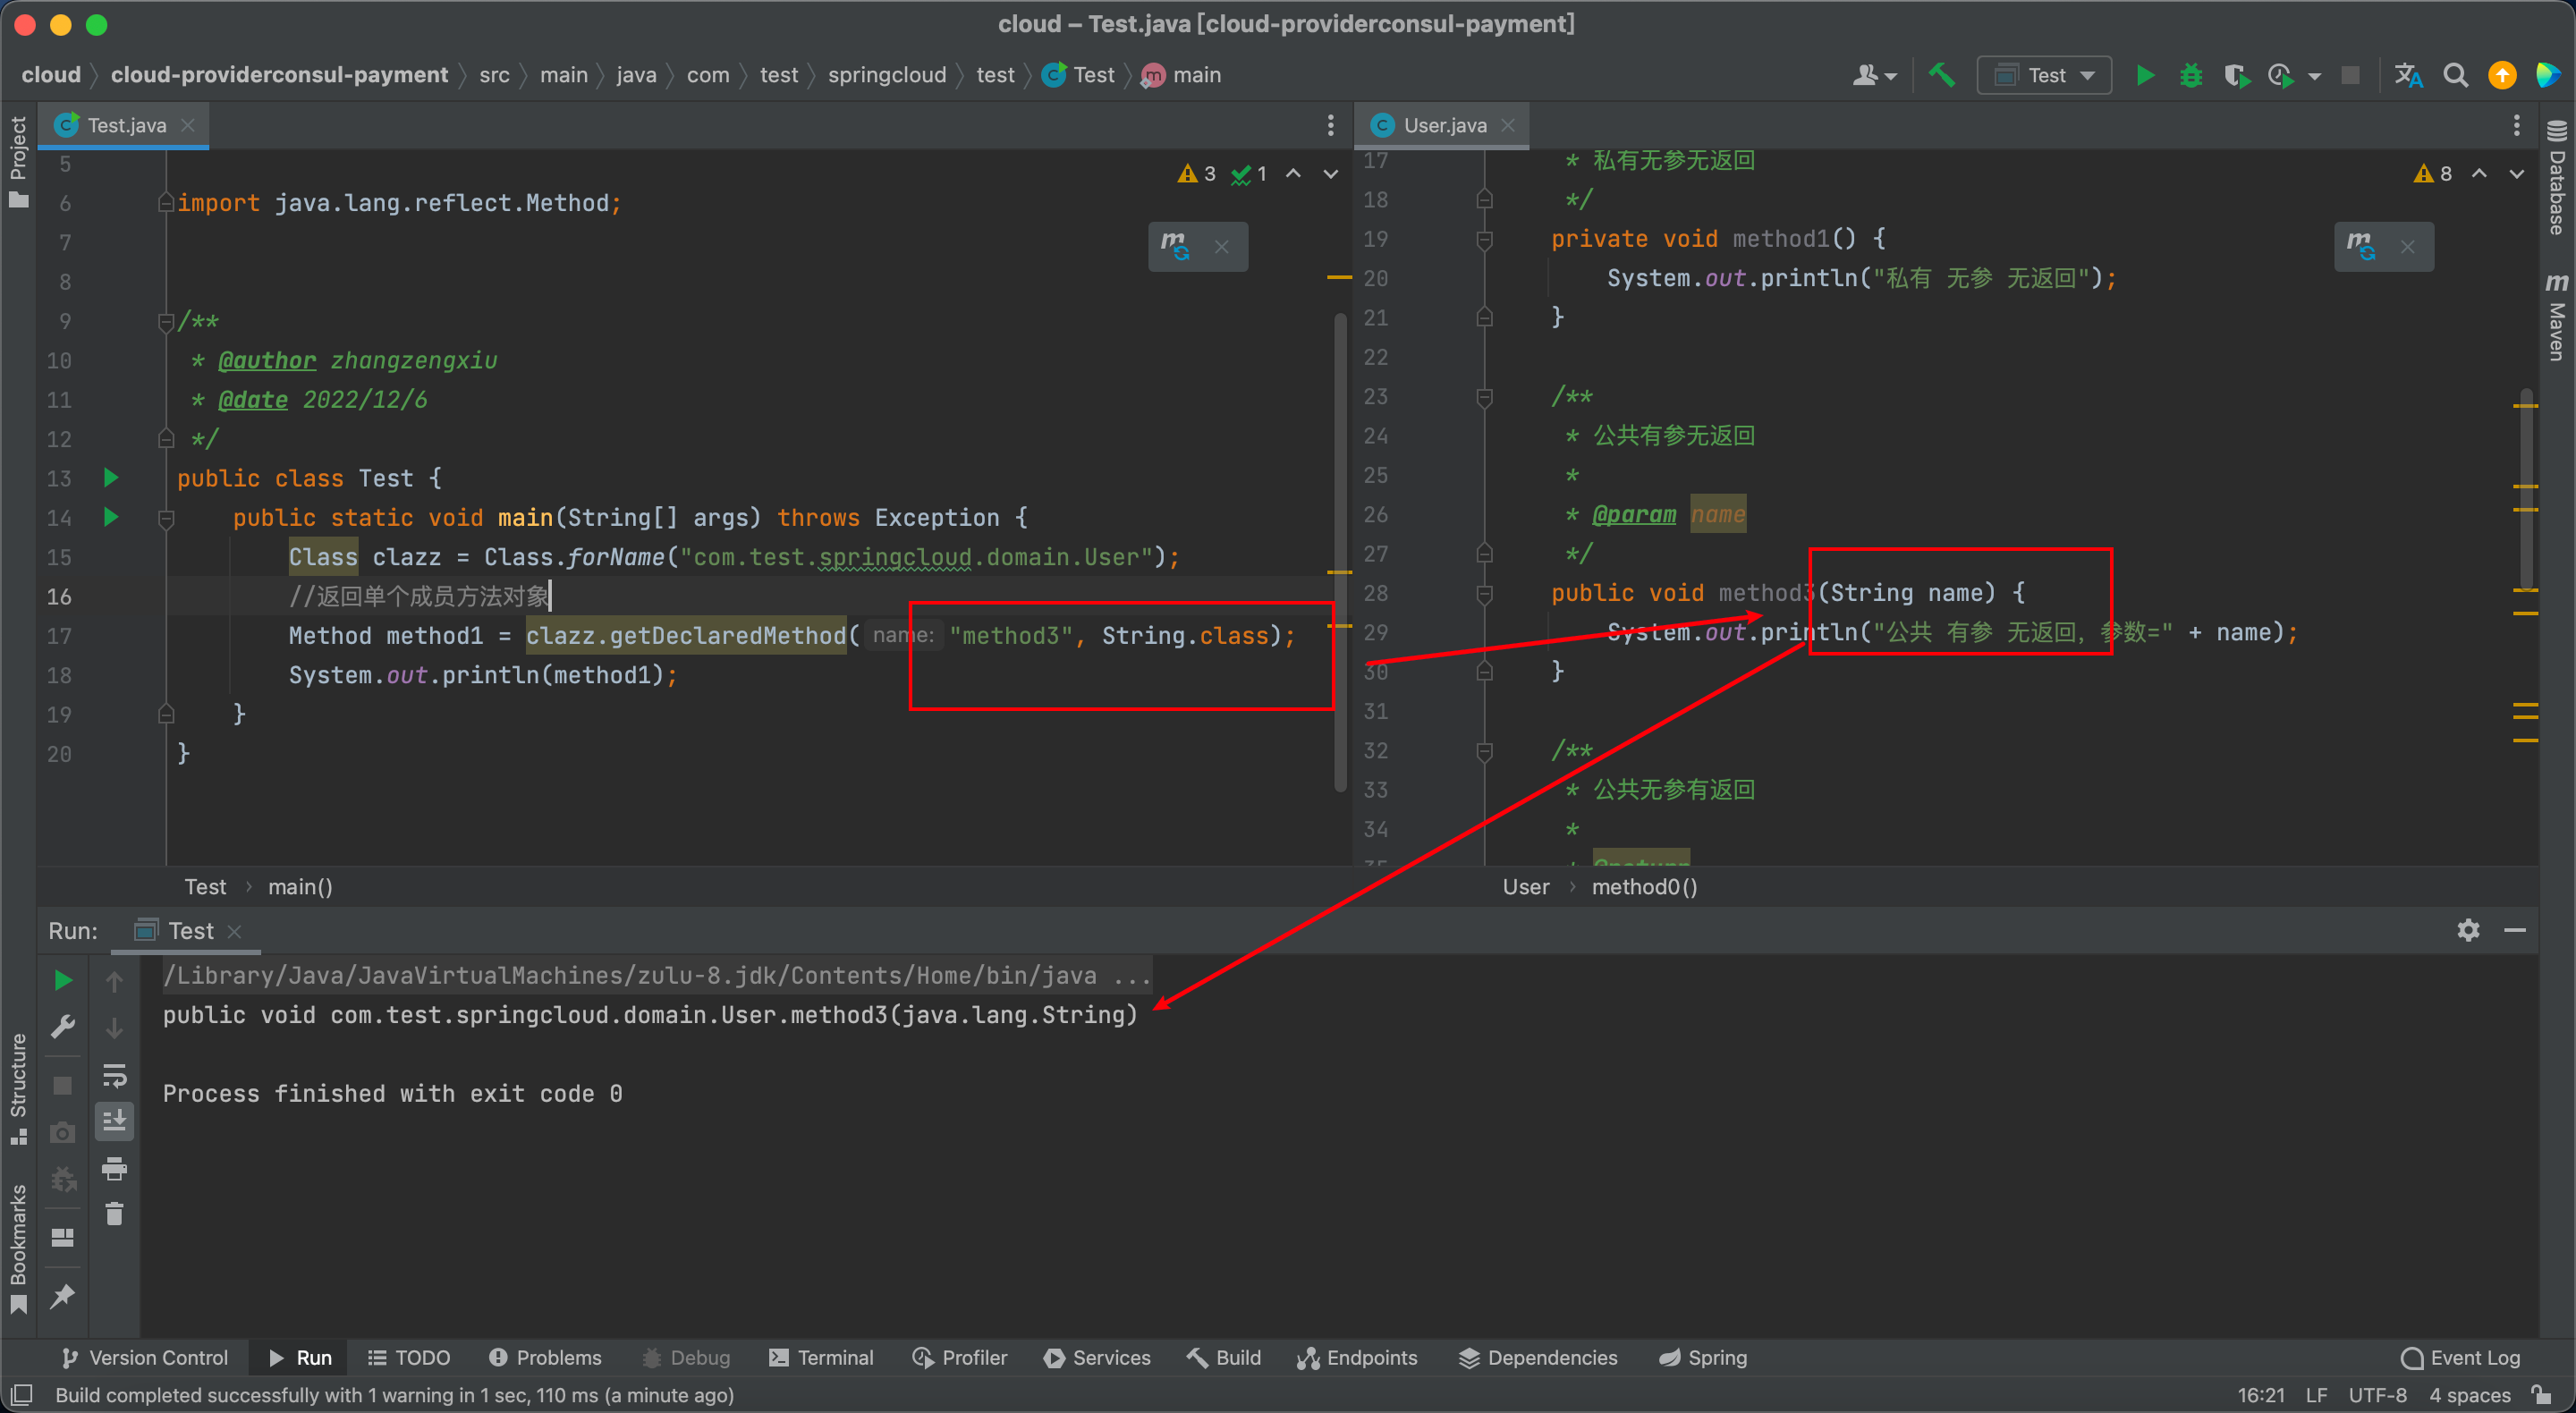
Task: Open left editor tab options menu
Action: [x=1330, y=125]
